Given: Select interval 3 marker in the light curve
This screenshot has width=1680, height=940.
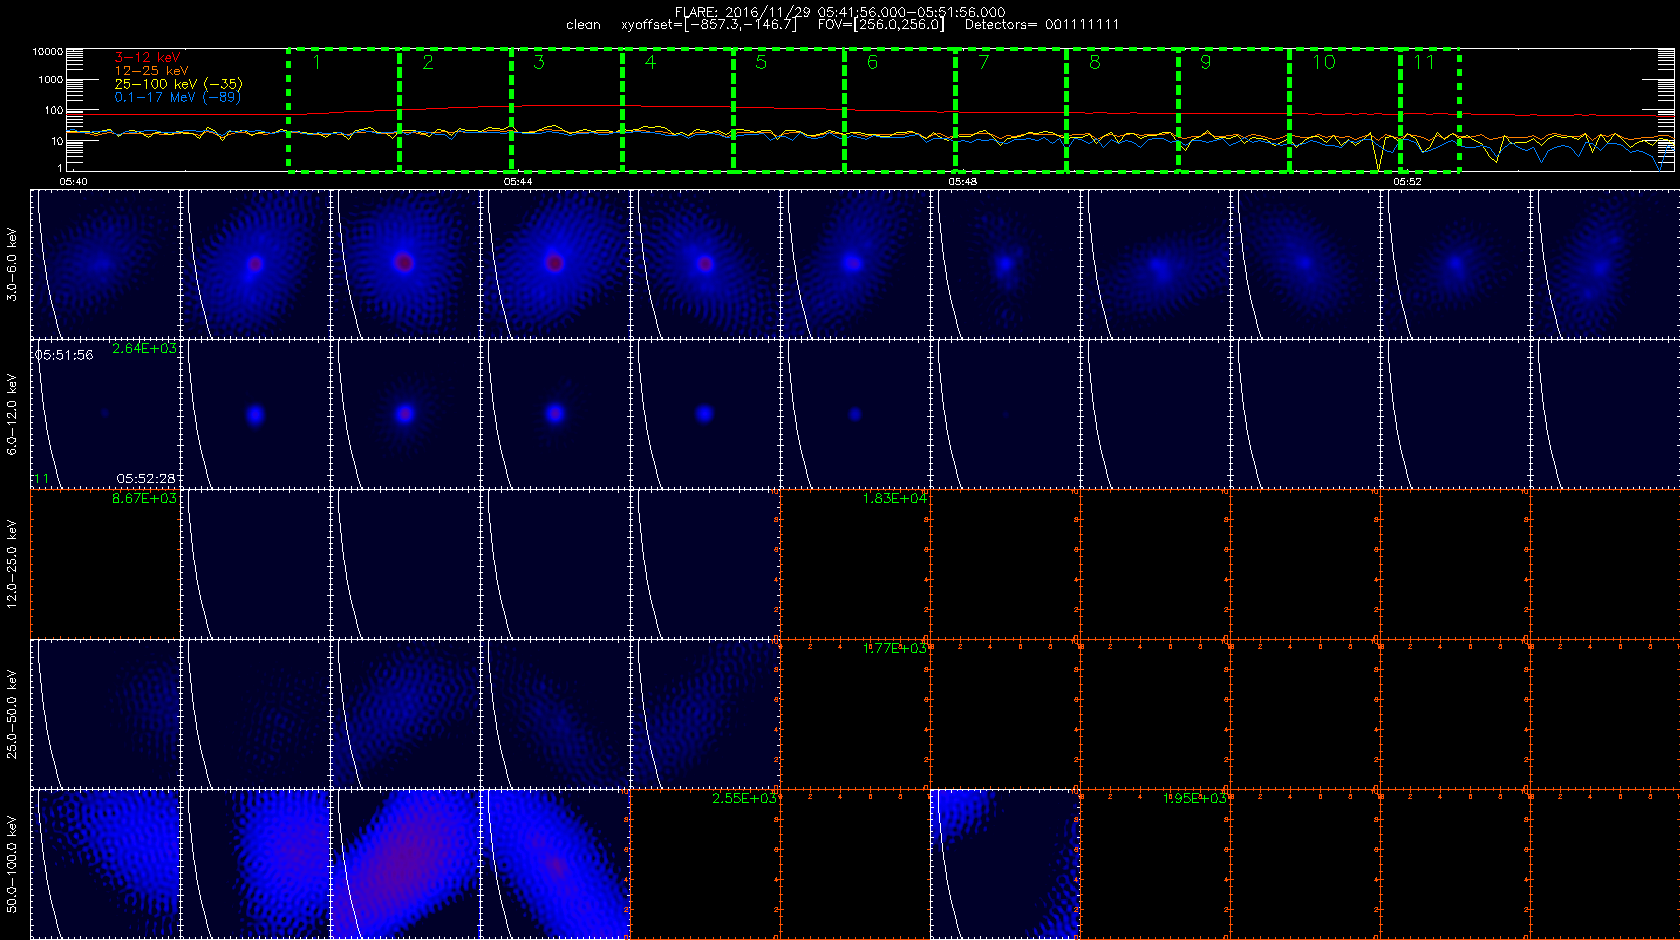Looking at the screenshot, I should [x=539, y=63].
